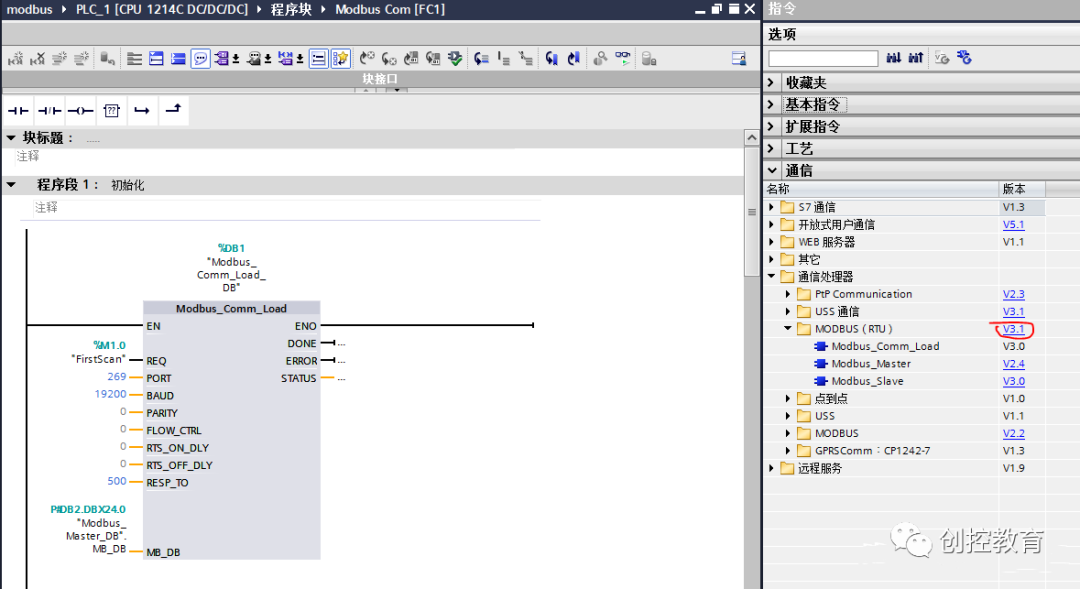Click the 名称 column header
The image size is (1080, 589).
pos(881,189)
